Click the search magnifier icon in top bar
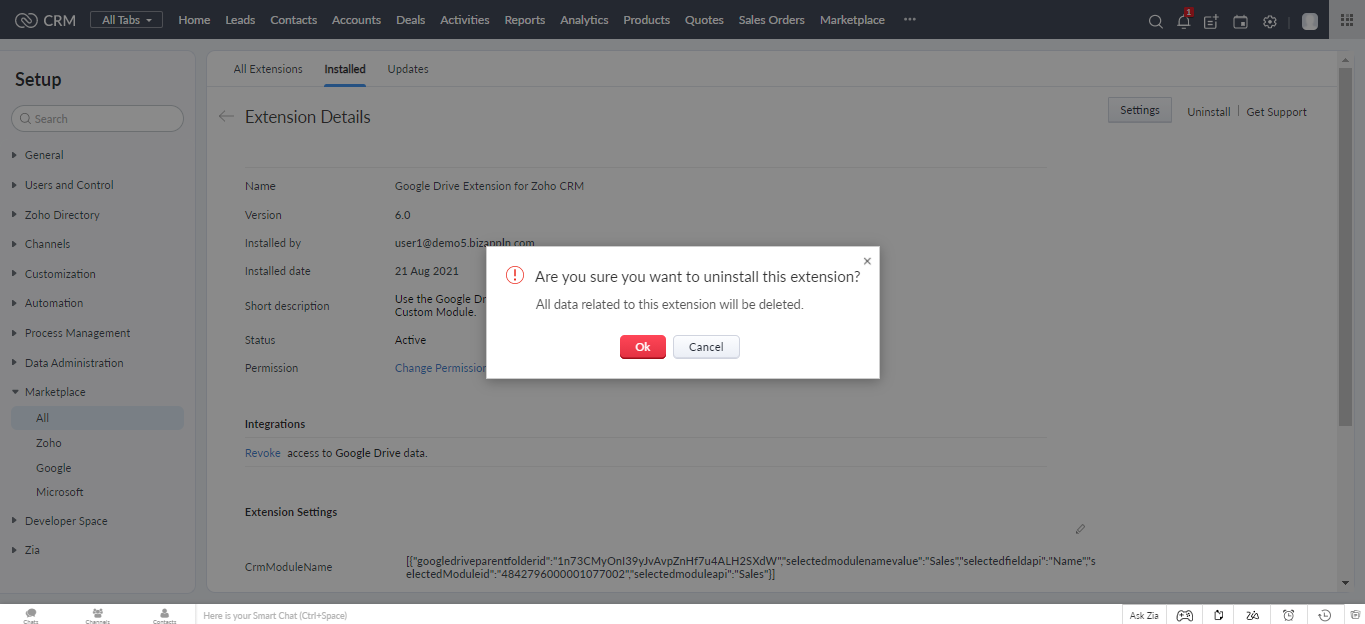 [1155, 21]
